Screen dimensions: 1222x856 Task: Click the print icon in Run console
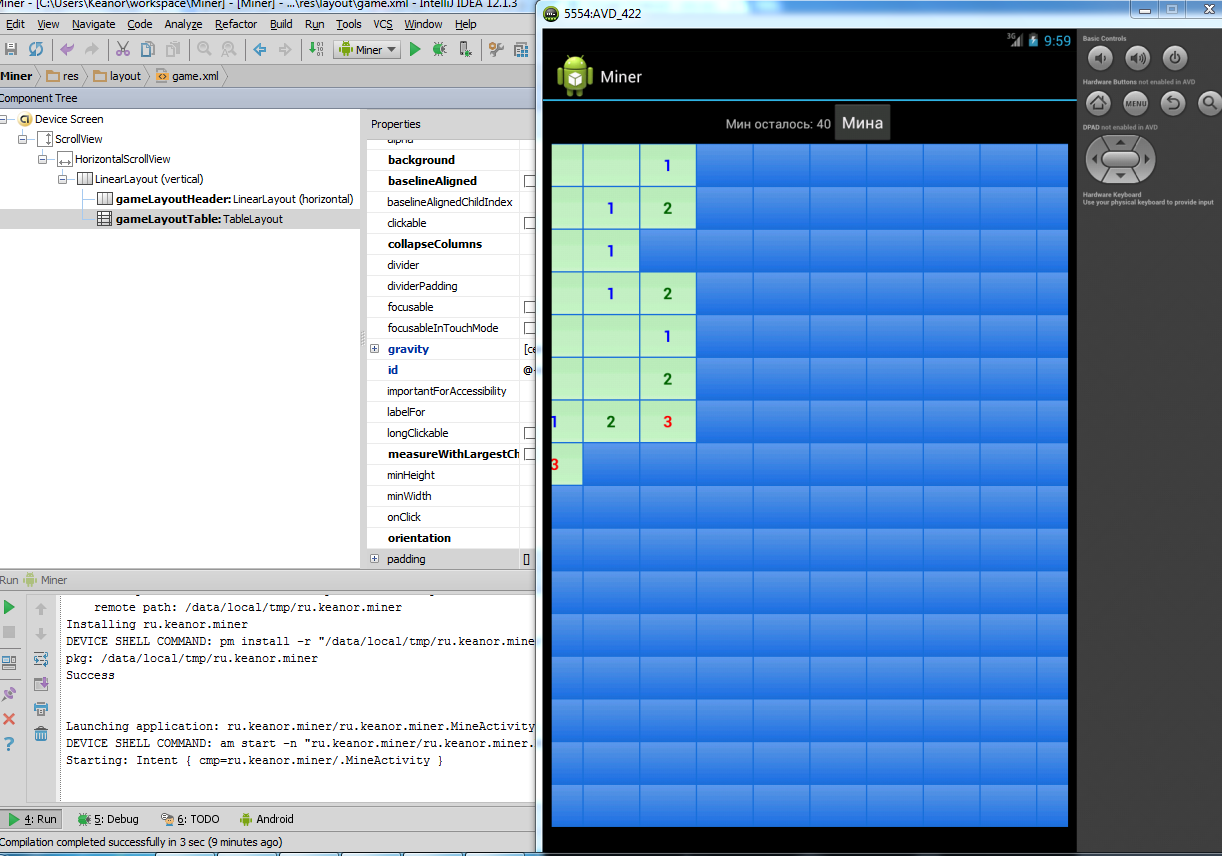pyautogui.click(x=41, y=709)
